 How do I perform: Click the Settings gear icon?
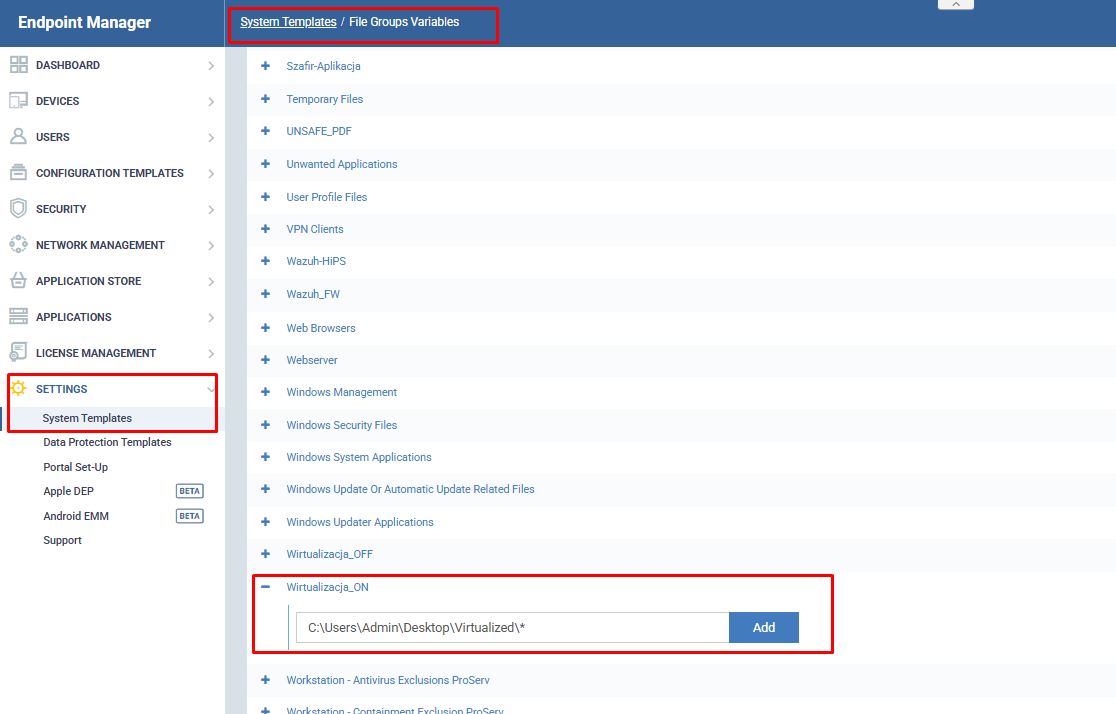[x=18, y=389]
